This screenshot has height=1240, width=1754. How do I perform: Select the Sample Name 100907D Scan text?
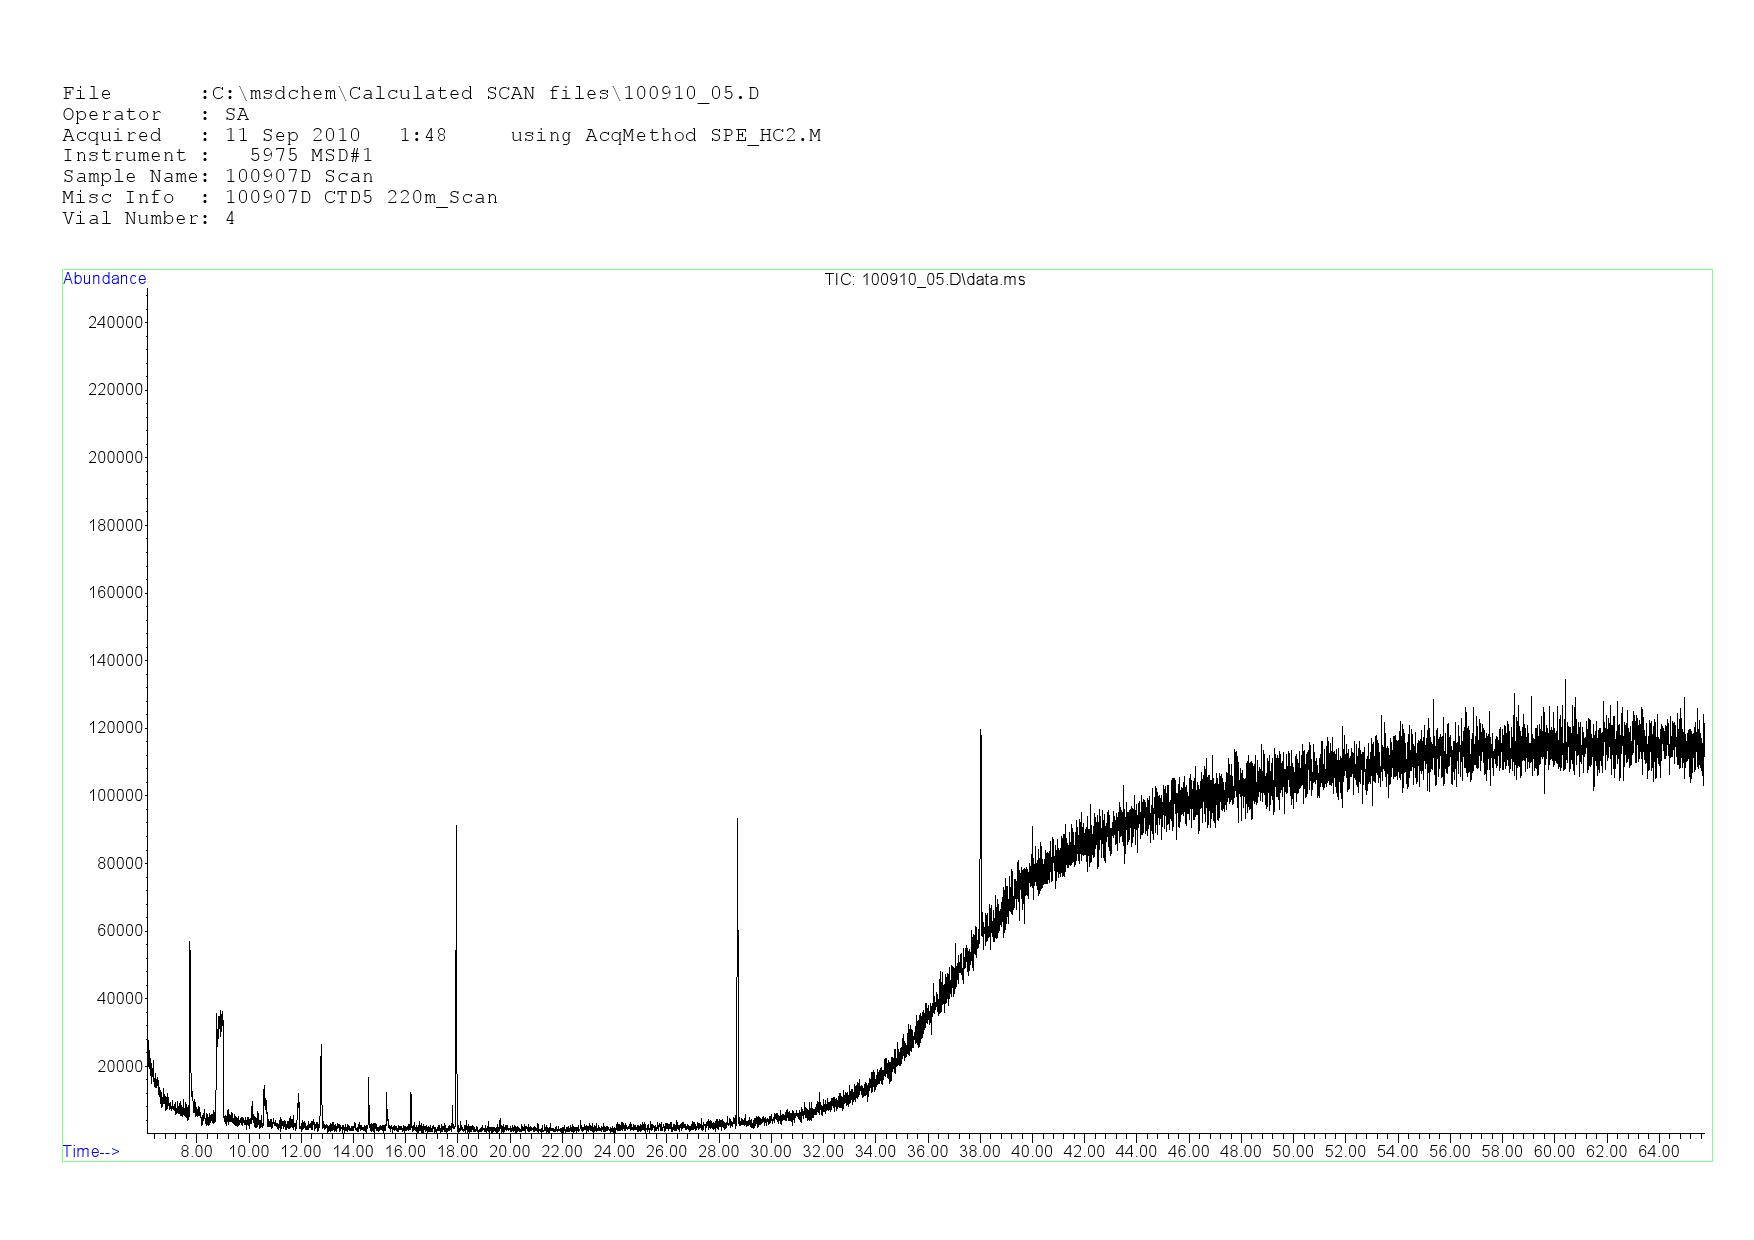(299, 177)
